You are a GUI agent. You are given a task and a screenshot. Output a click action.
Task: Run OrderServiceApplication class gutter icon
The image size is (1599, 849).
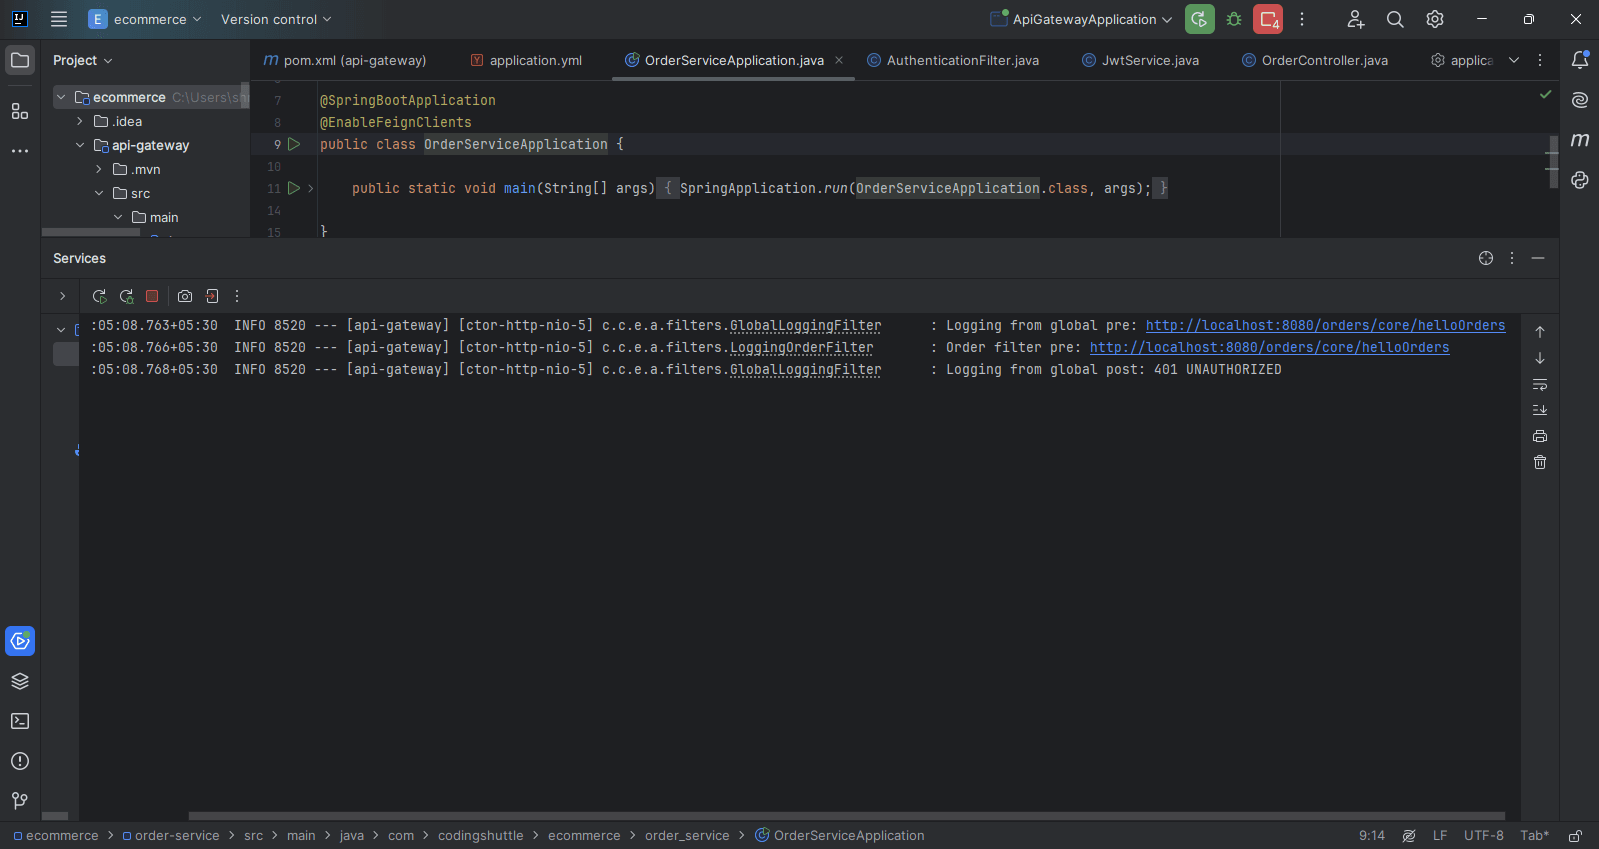click(x=294, y=144)
